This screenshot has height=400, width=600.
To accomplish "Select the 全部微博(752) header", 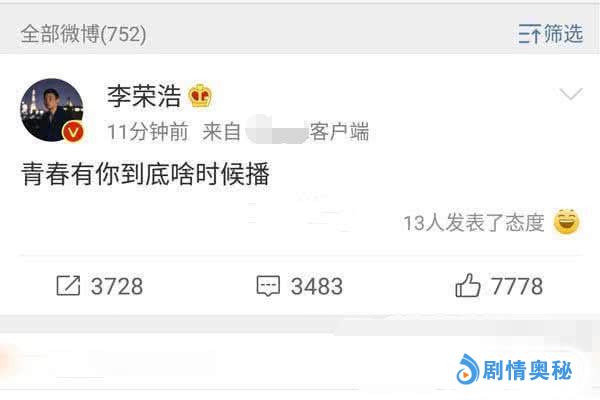I will [83, 34].
